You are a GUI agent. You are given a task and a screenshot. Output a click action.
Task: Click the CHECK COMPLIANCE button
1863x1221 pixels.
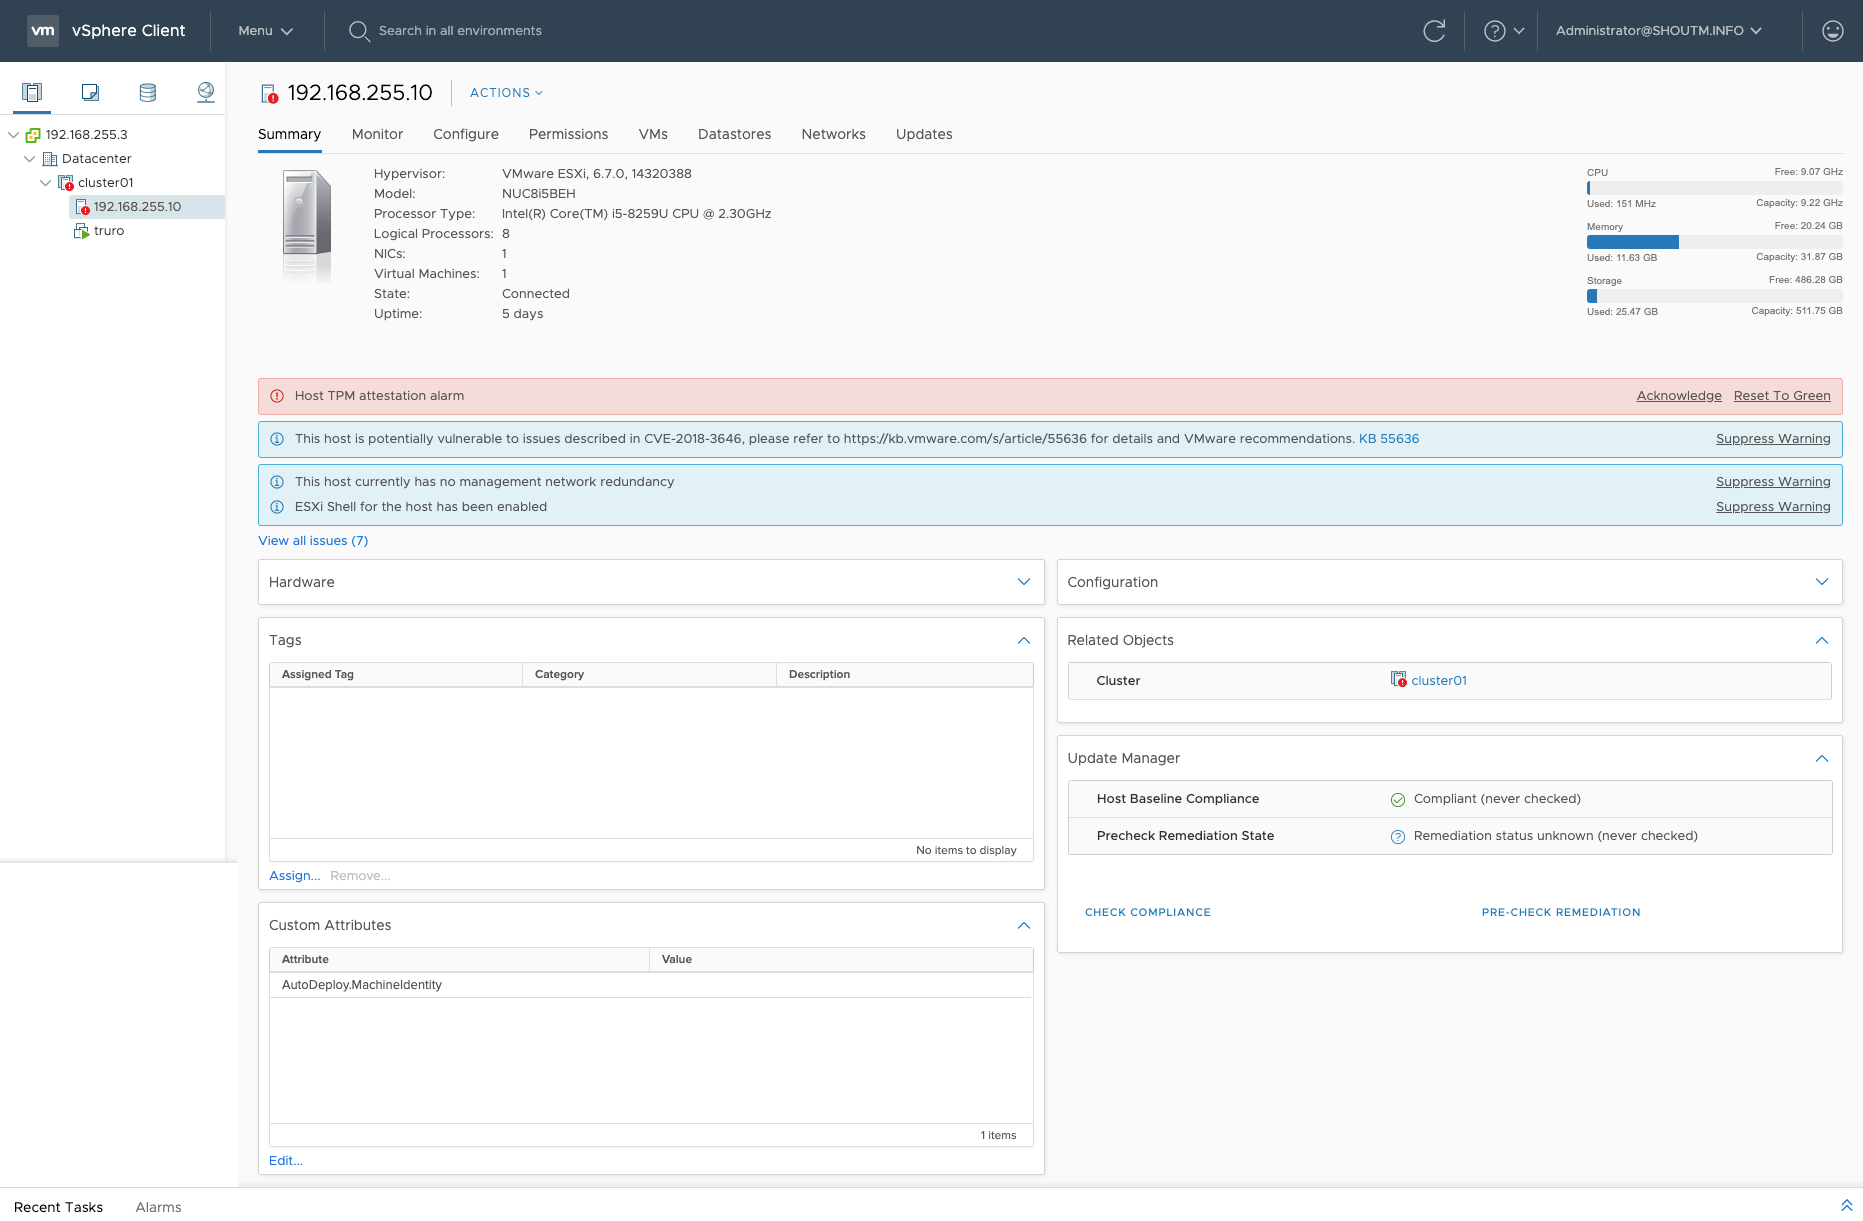(1148, 912)
